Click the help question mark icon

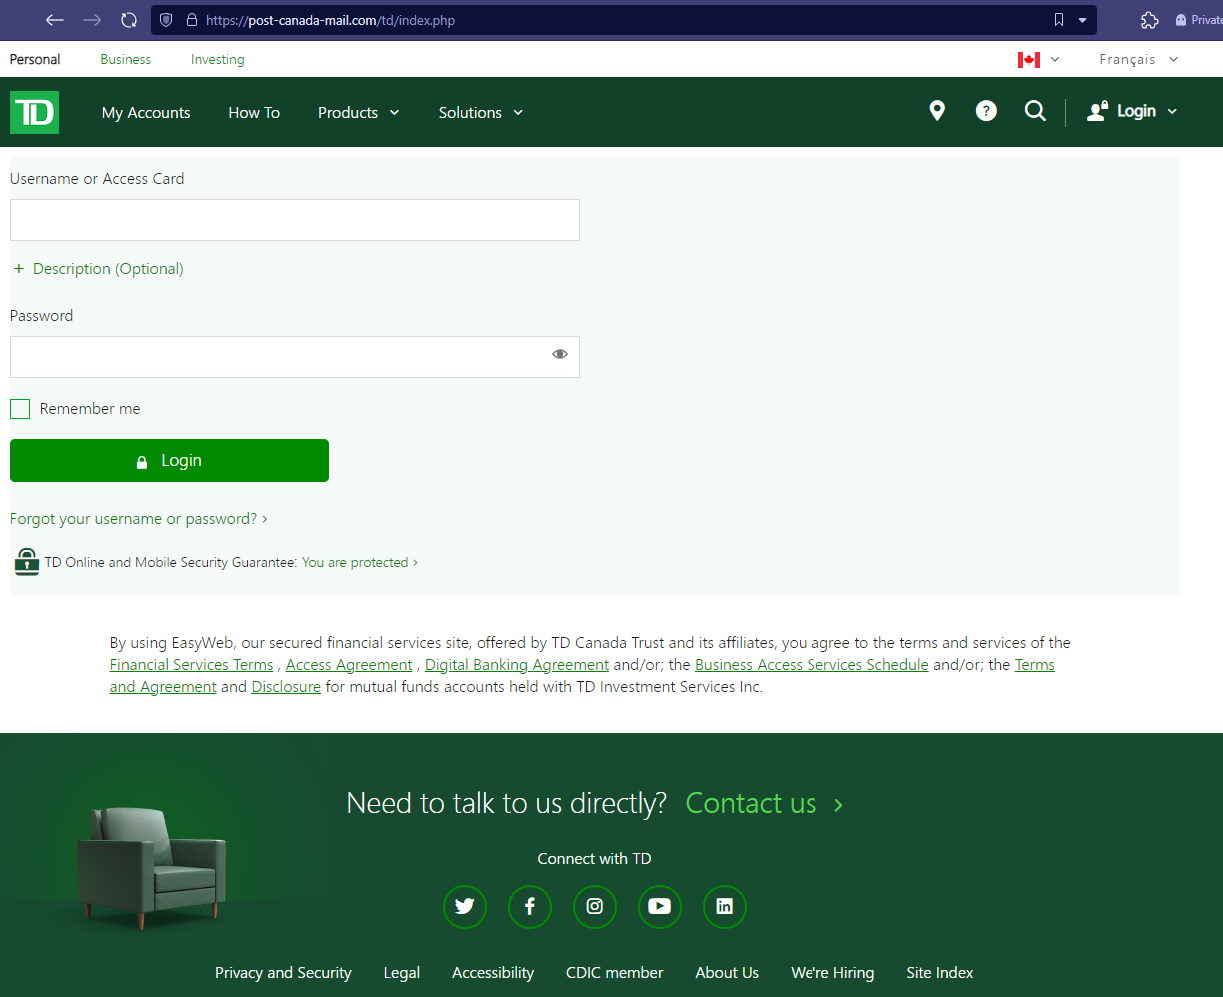pyautogui.click(x=986, y=111)
